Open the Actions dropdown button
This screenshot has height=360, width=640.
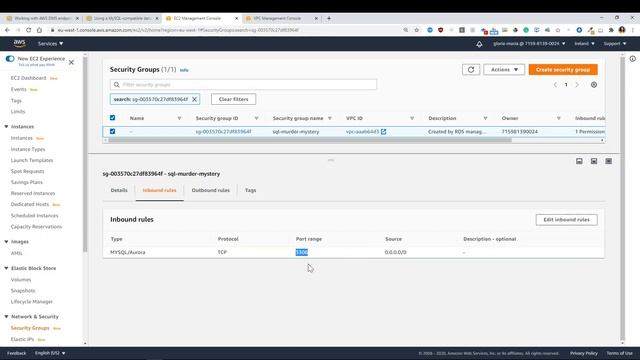504,70
